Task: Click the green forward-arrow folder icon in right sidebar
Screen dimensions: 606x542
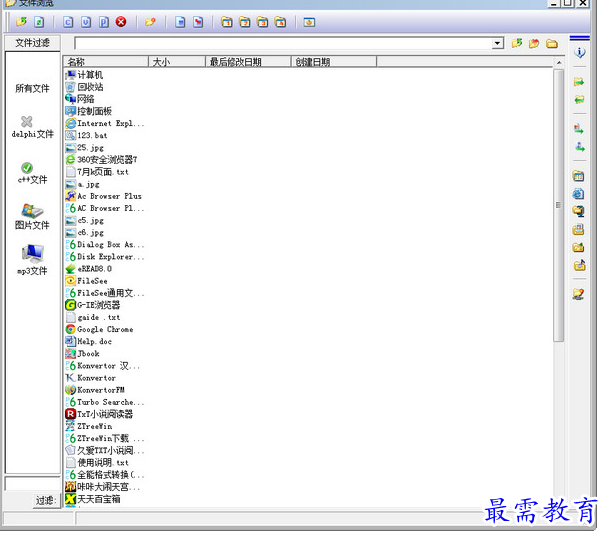Action: click(579, 82)
